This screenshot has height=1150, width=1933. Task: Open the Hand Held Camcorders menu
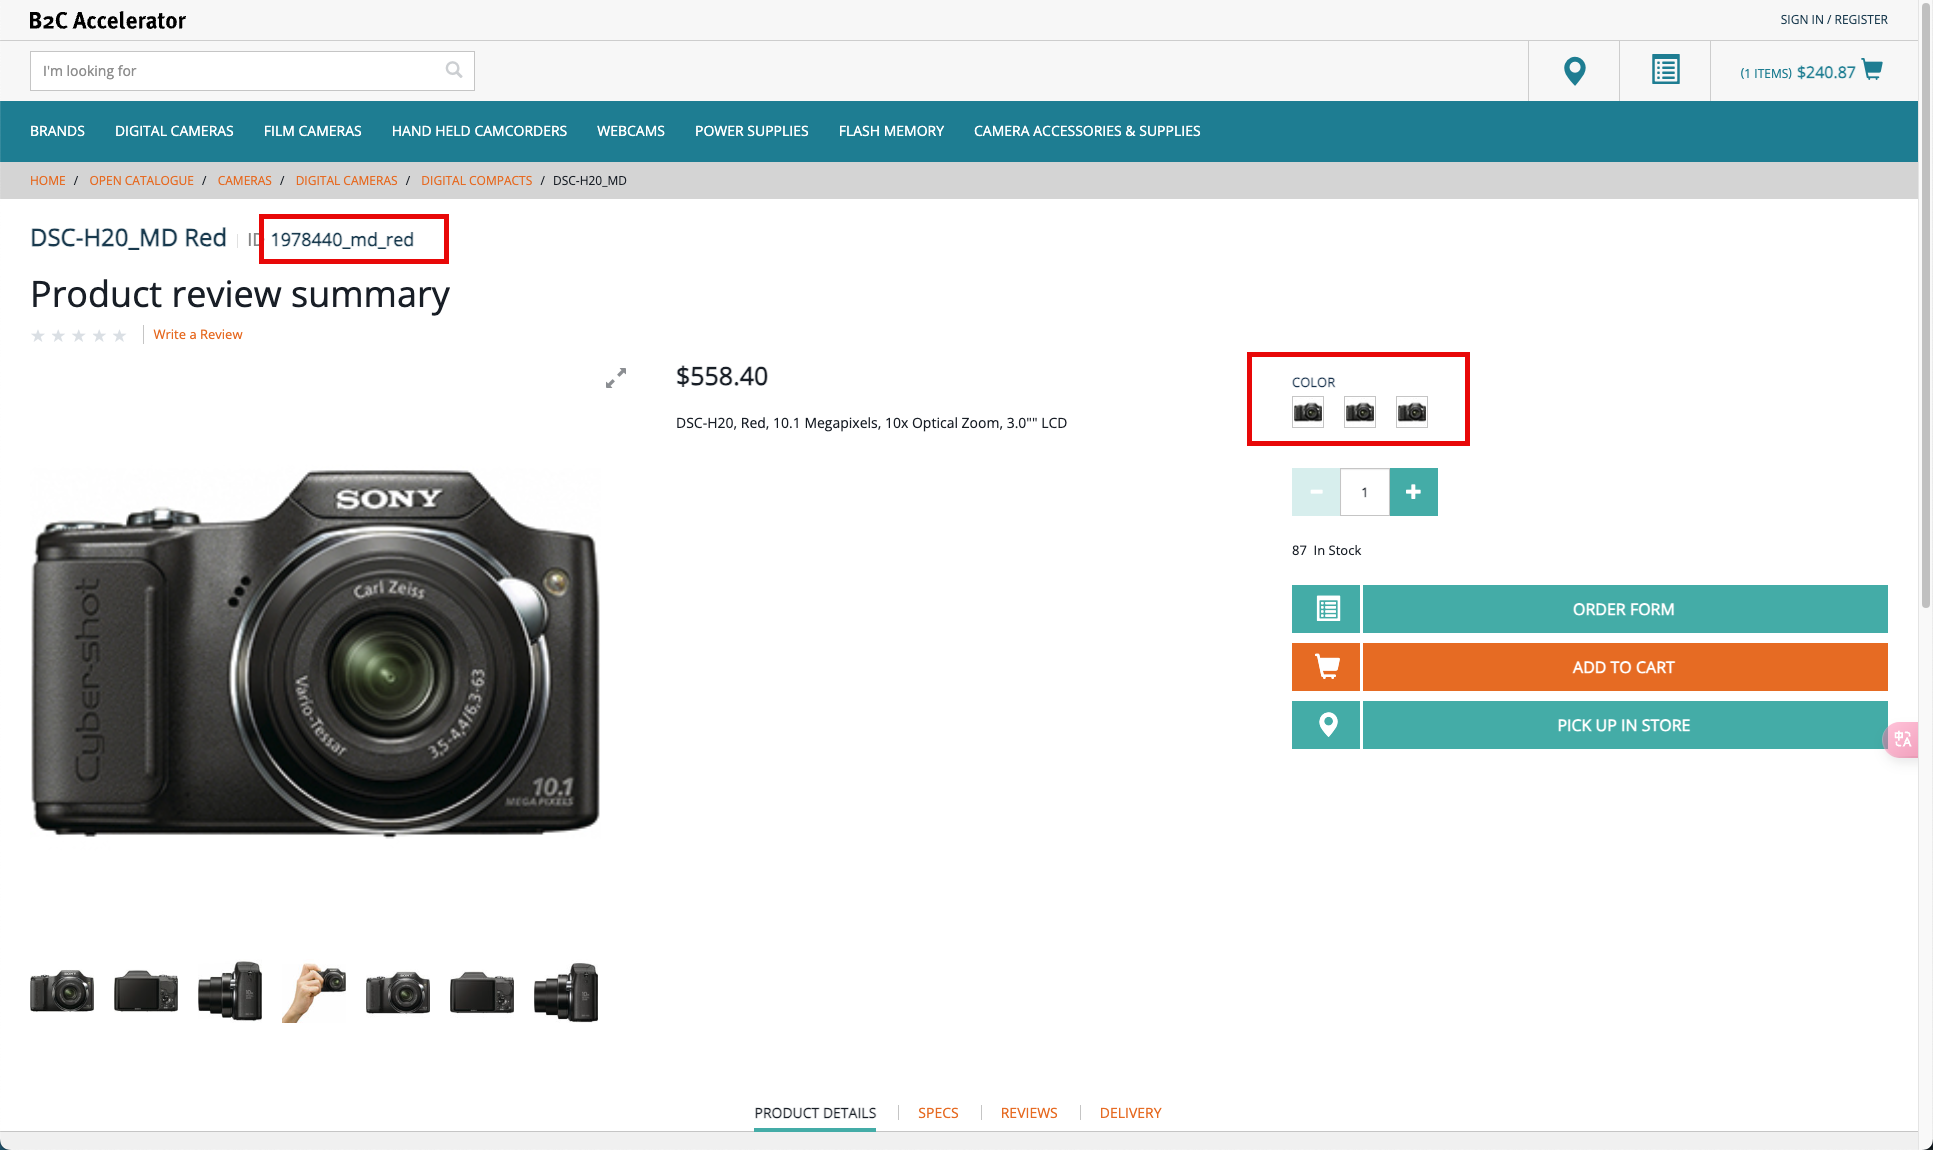tap(479, 131)
